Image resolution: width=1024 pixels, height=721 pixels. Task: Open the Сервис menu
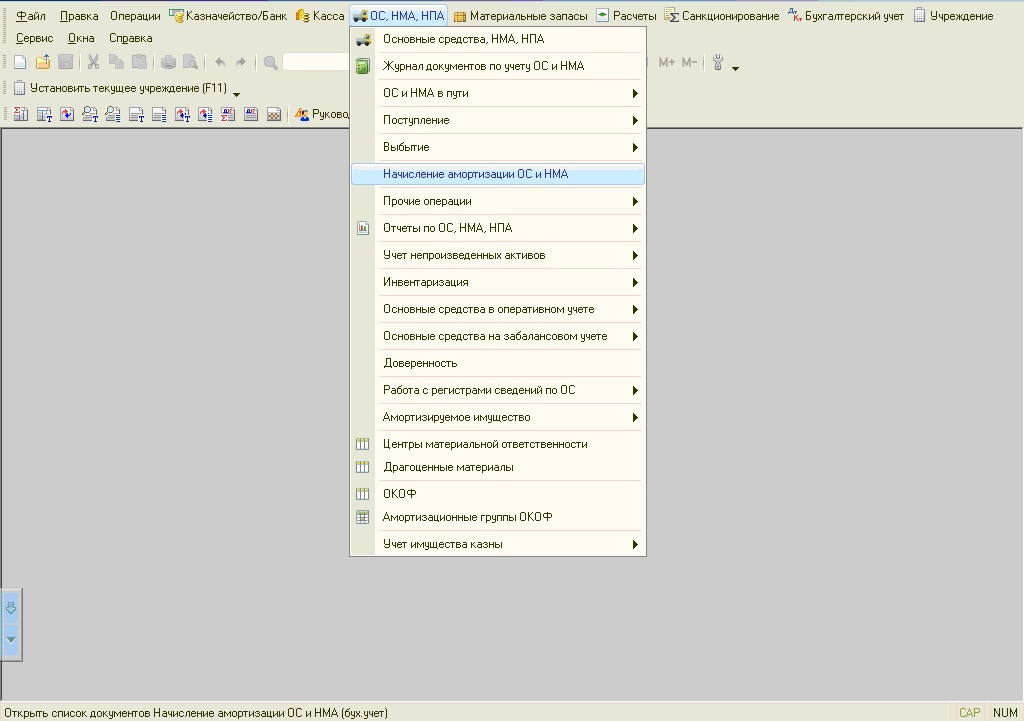coord(35,38)
